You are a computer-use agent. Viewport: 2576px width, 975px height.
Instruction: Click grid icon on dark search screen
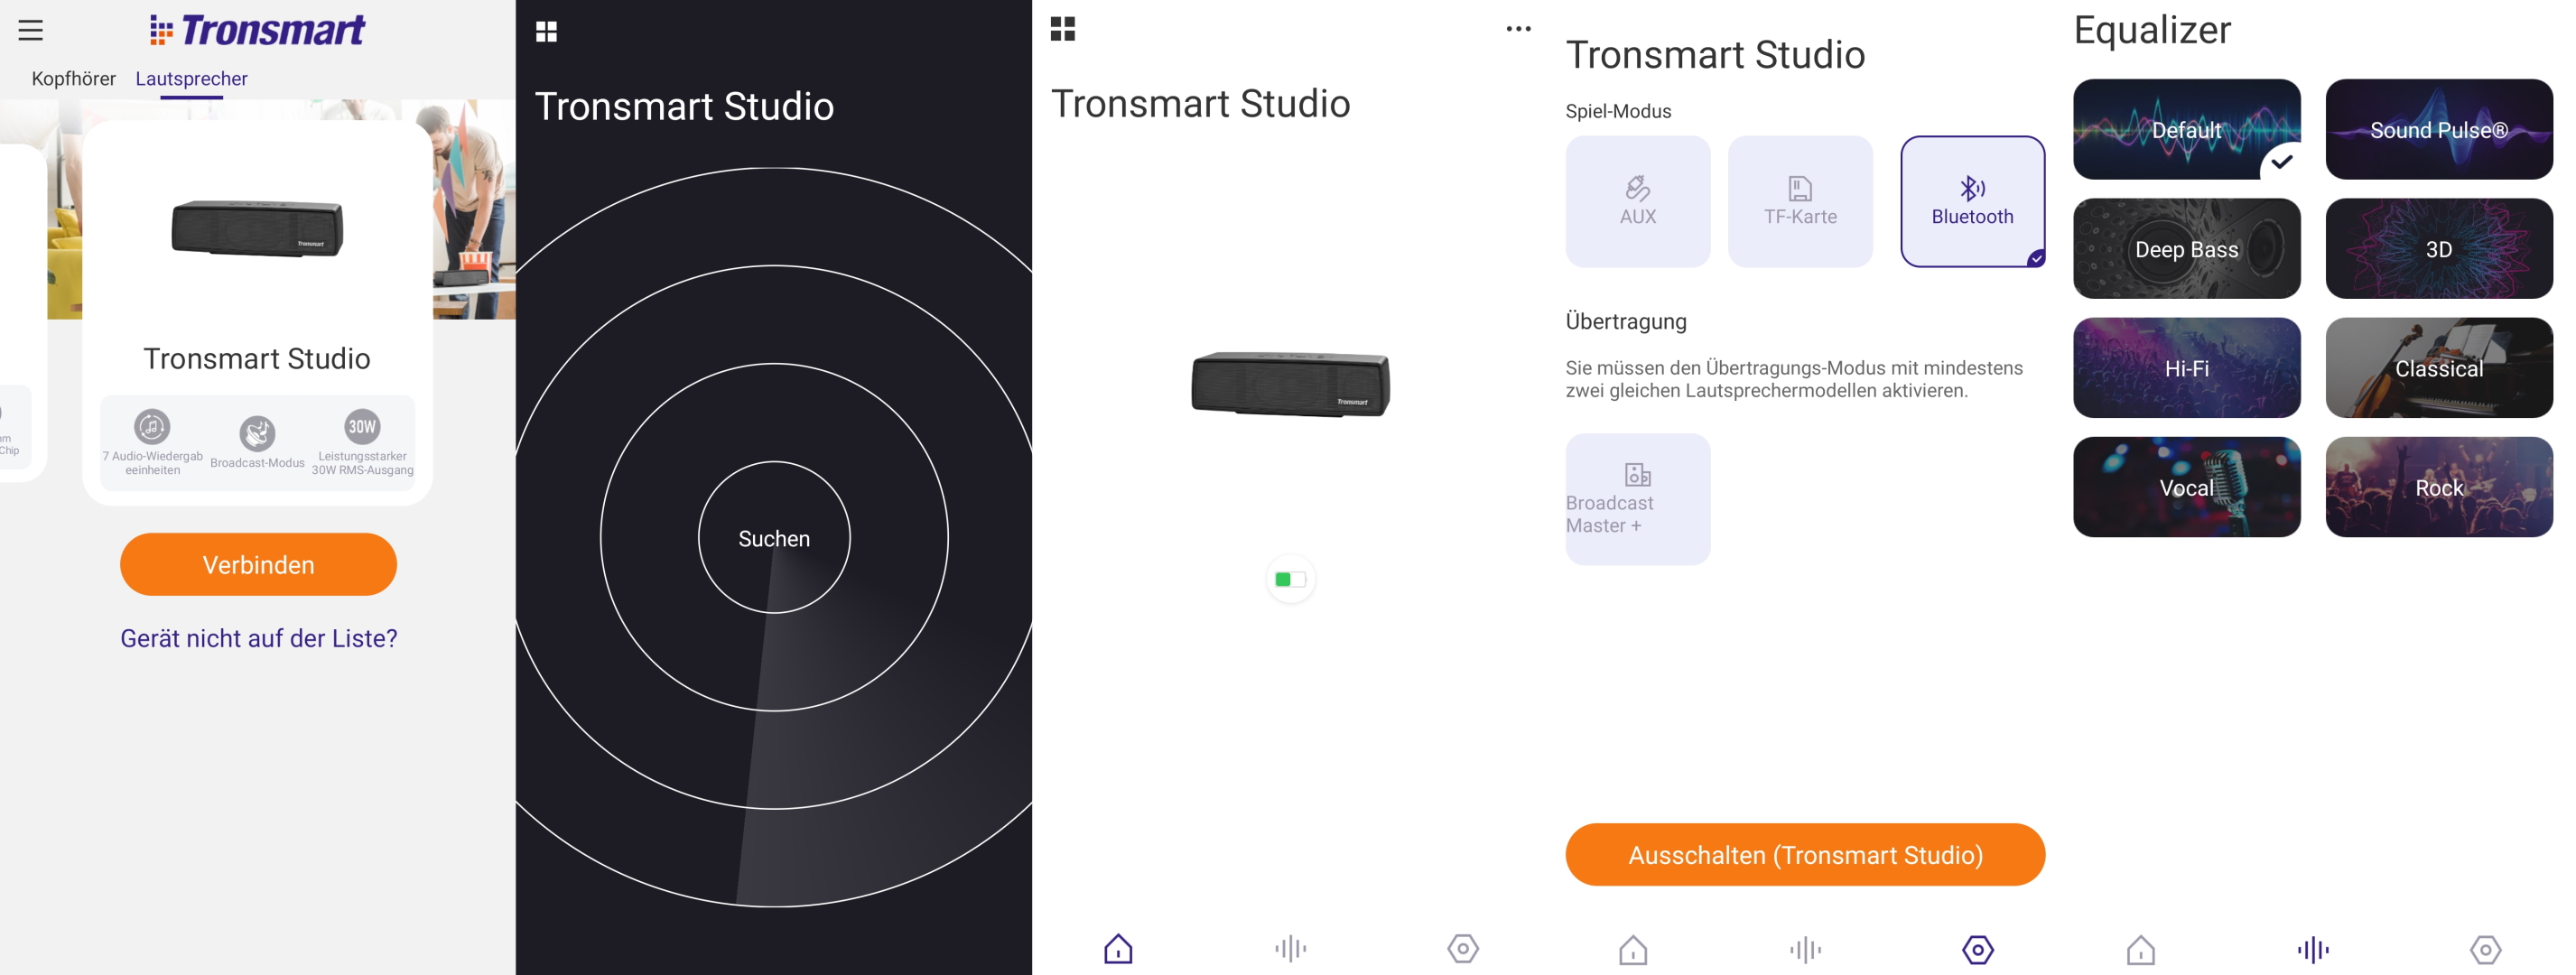click(x=546, y=32)
